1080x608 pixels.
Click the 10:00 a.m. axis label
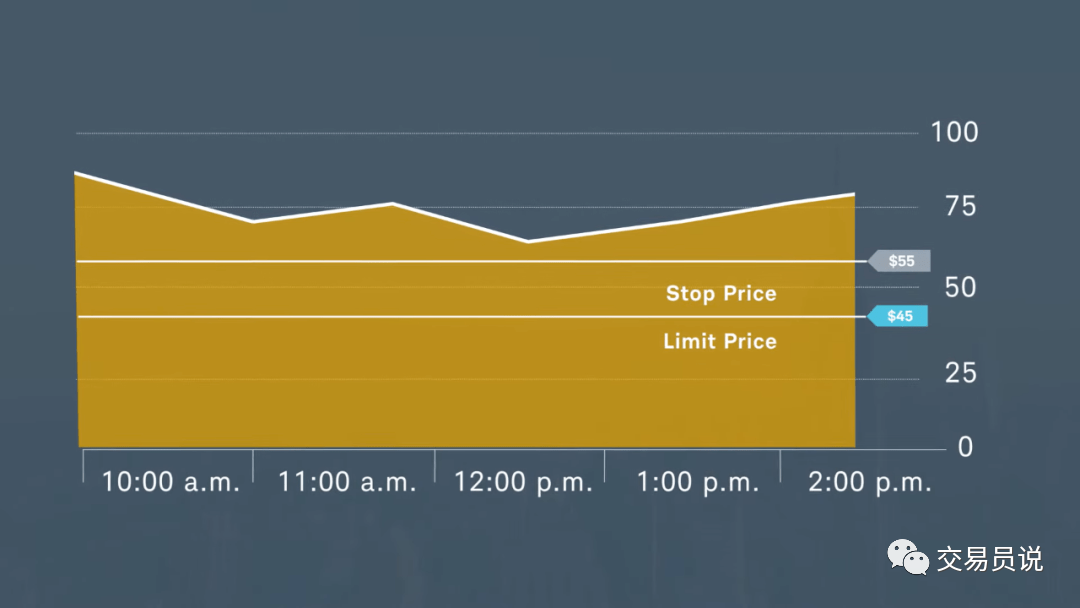click(171, 482)
